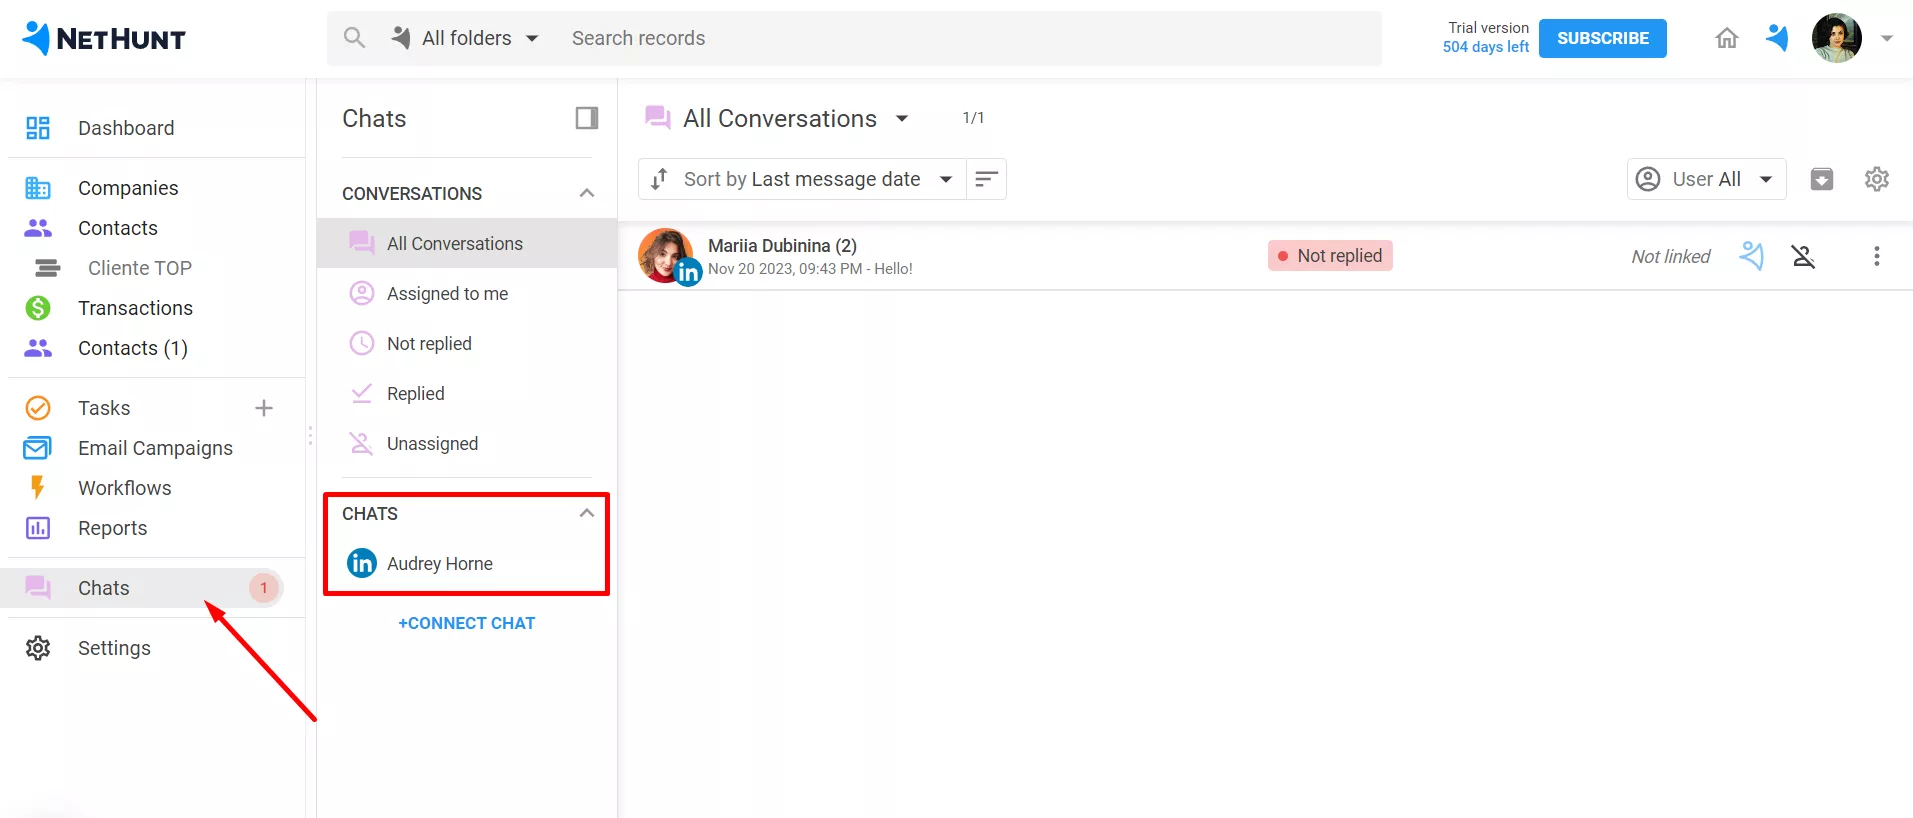The height and width of the screenshot is (818, 1913).
Task: Click the Reports chart icon
Action: 38,528
